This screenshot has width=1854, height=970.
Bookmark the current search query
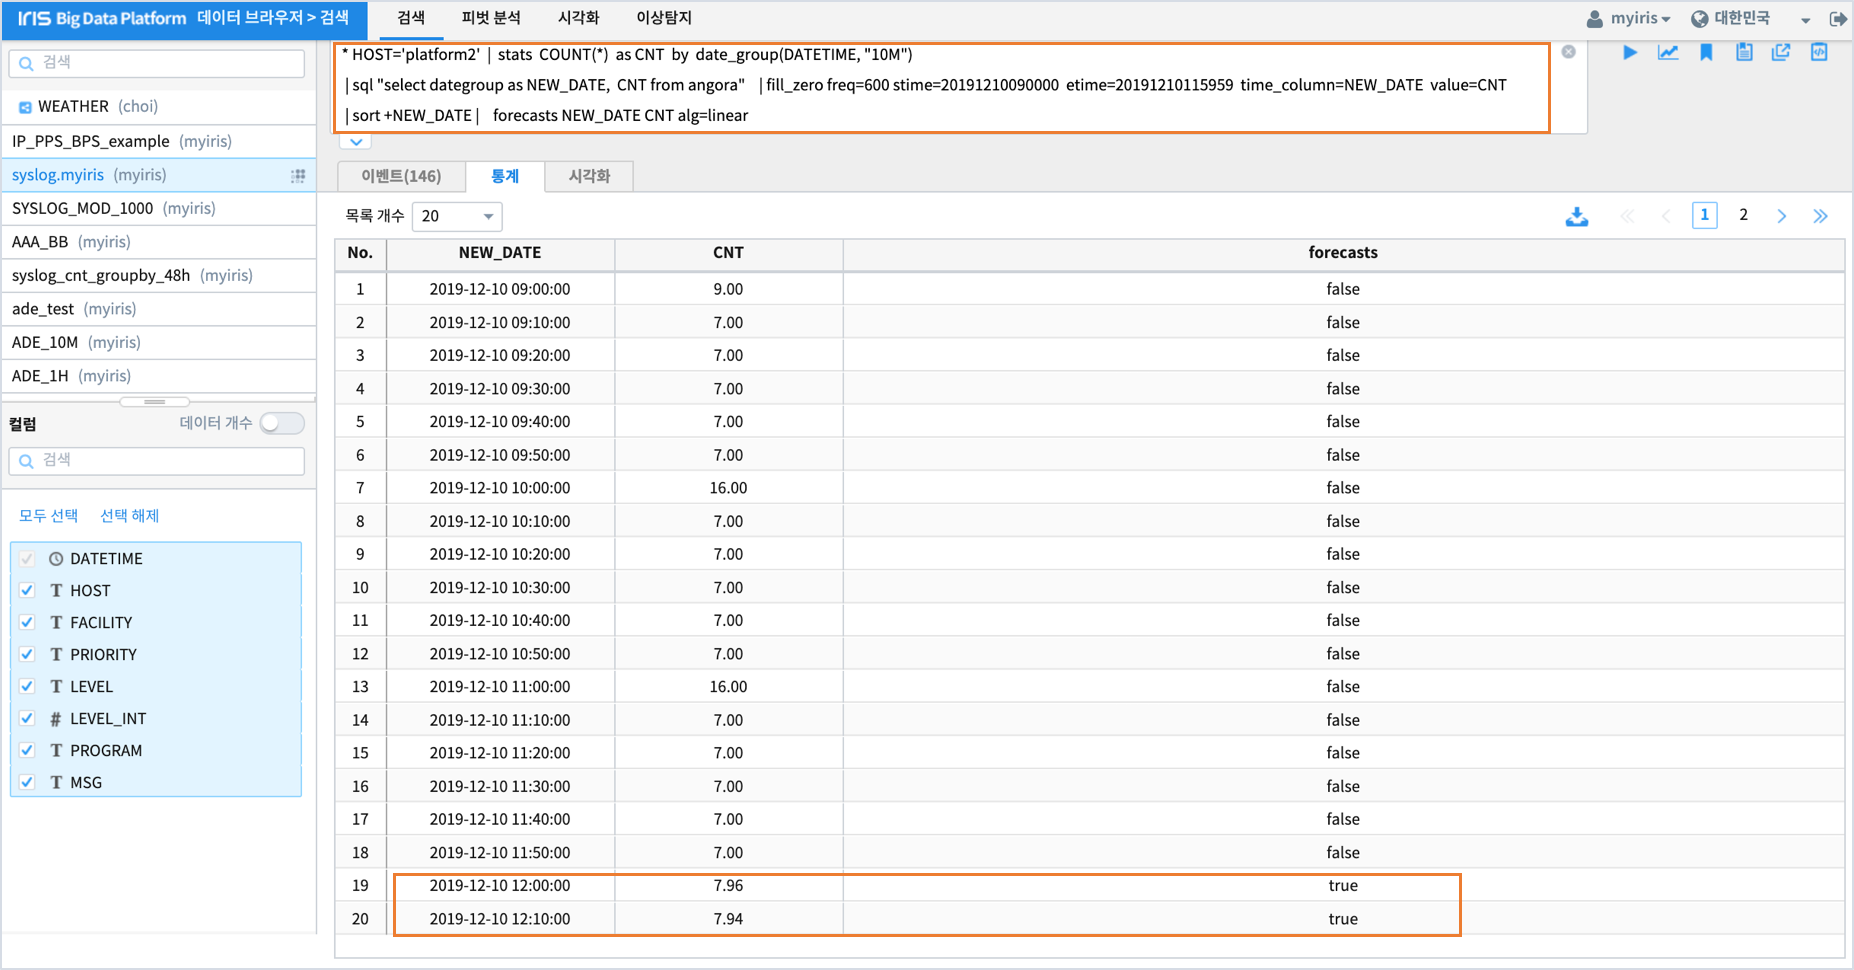1706,52
